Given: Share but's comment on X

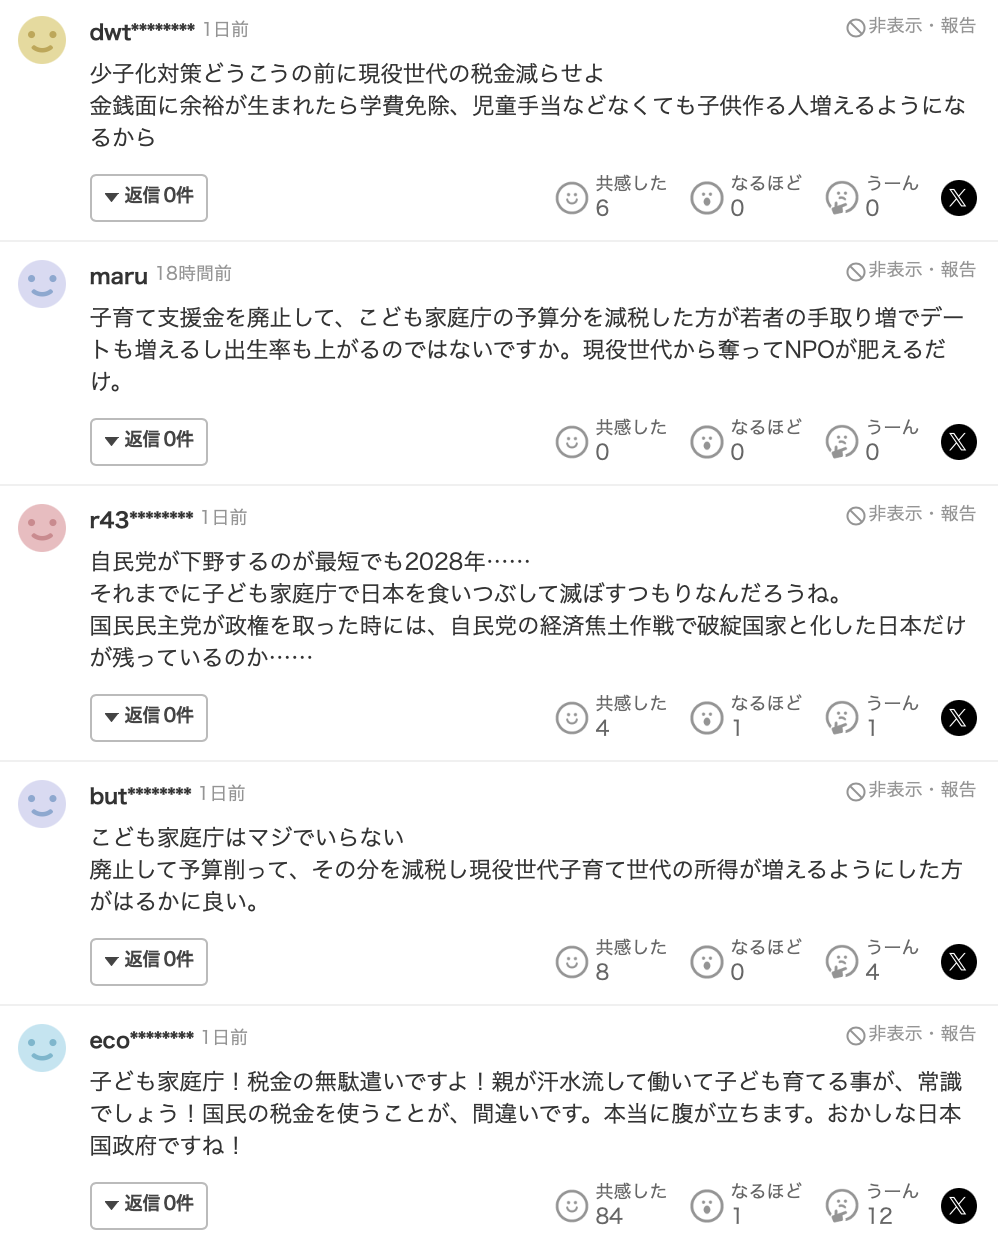Looking at the screenshot, I should tap(958, 962).
